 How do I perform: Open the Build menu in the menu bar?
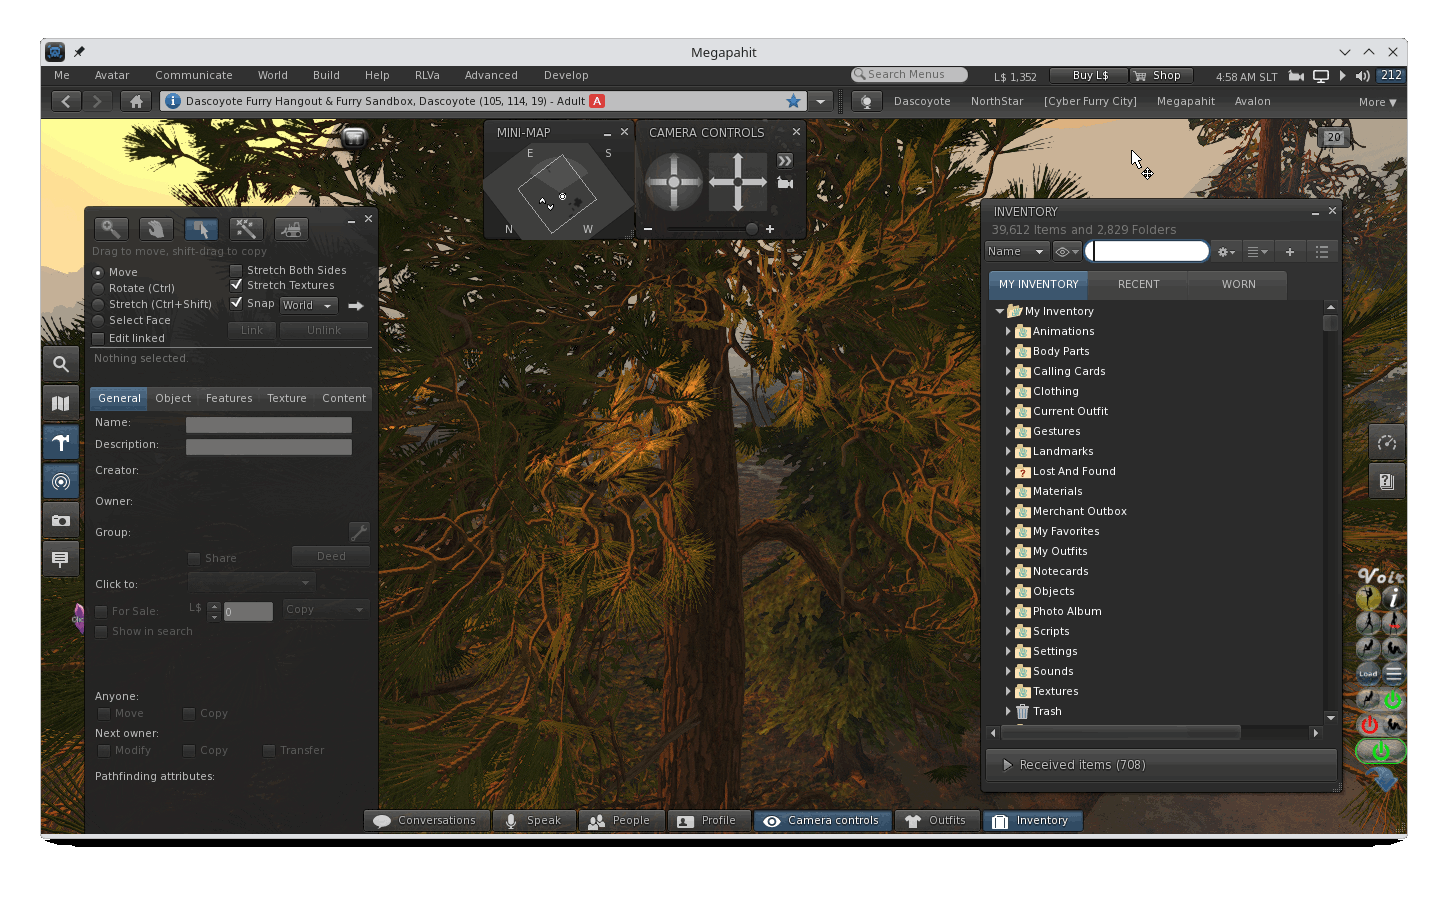tap(326, 74)
